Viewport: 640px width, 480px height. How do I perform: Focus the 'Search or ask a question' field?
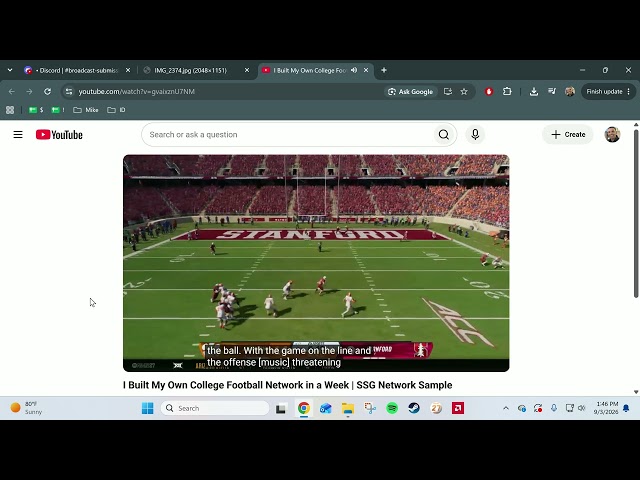[x=288, y=134]
